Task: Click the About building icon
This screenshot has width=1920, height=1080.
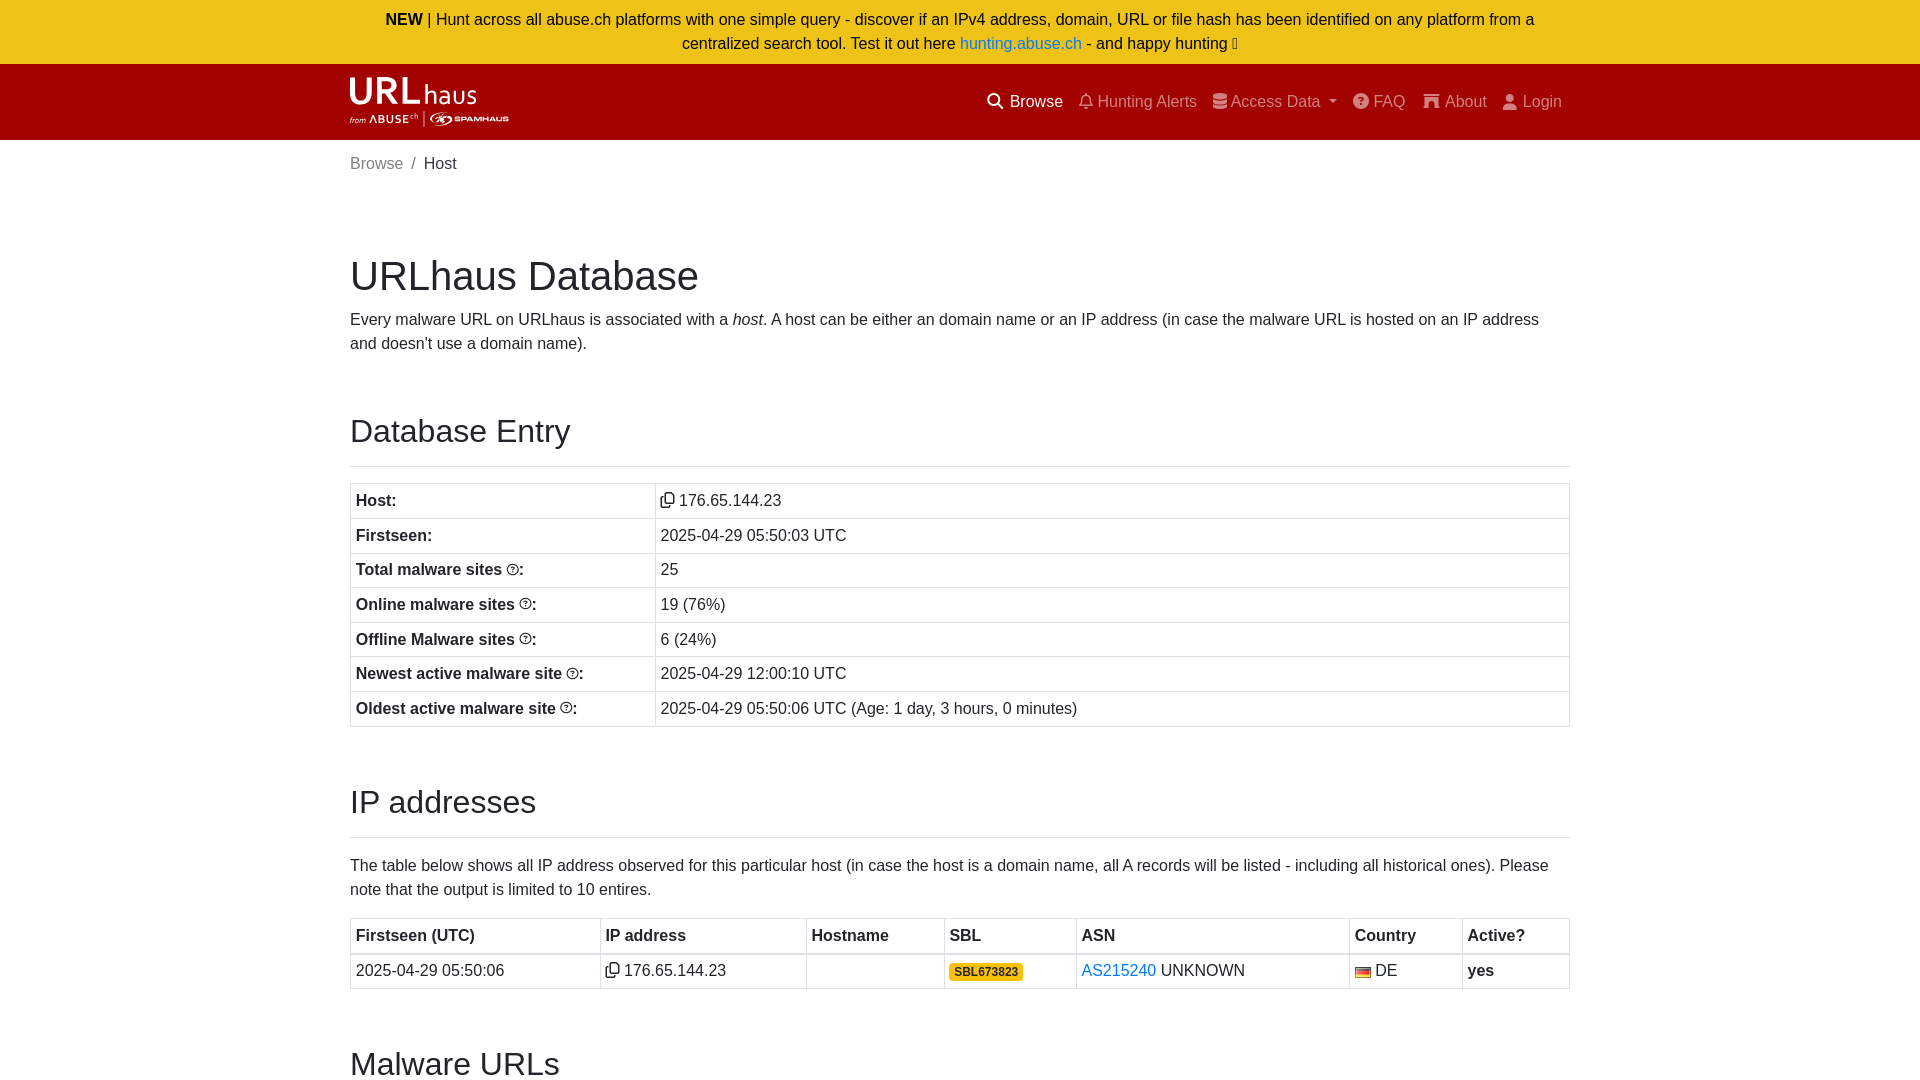Action: click(1432, 102)
